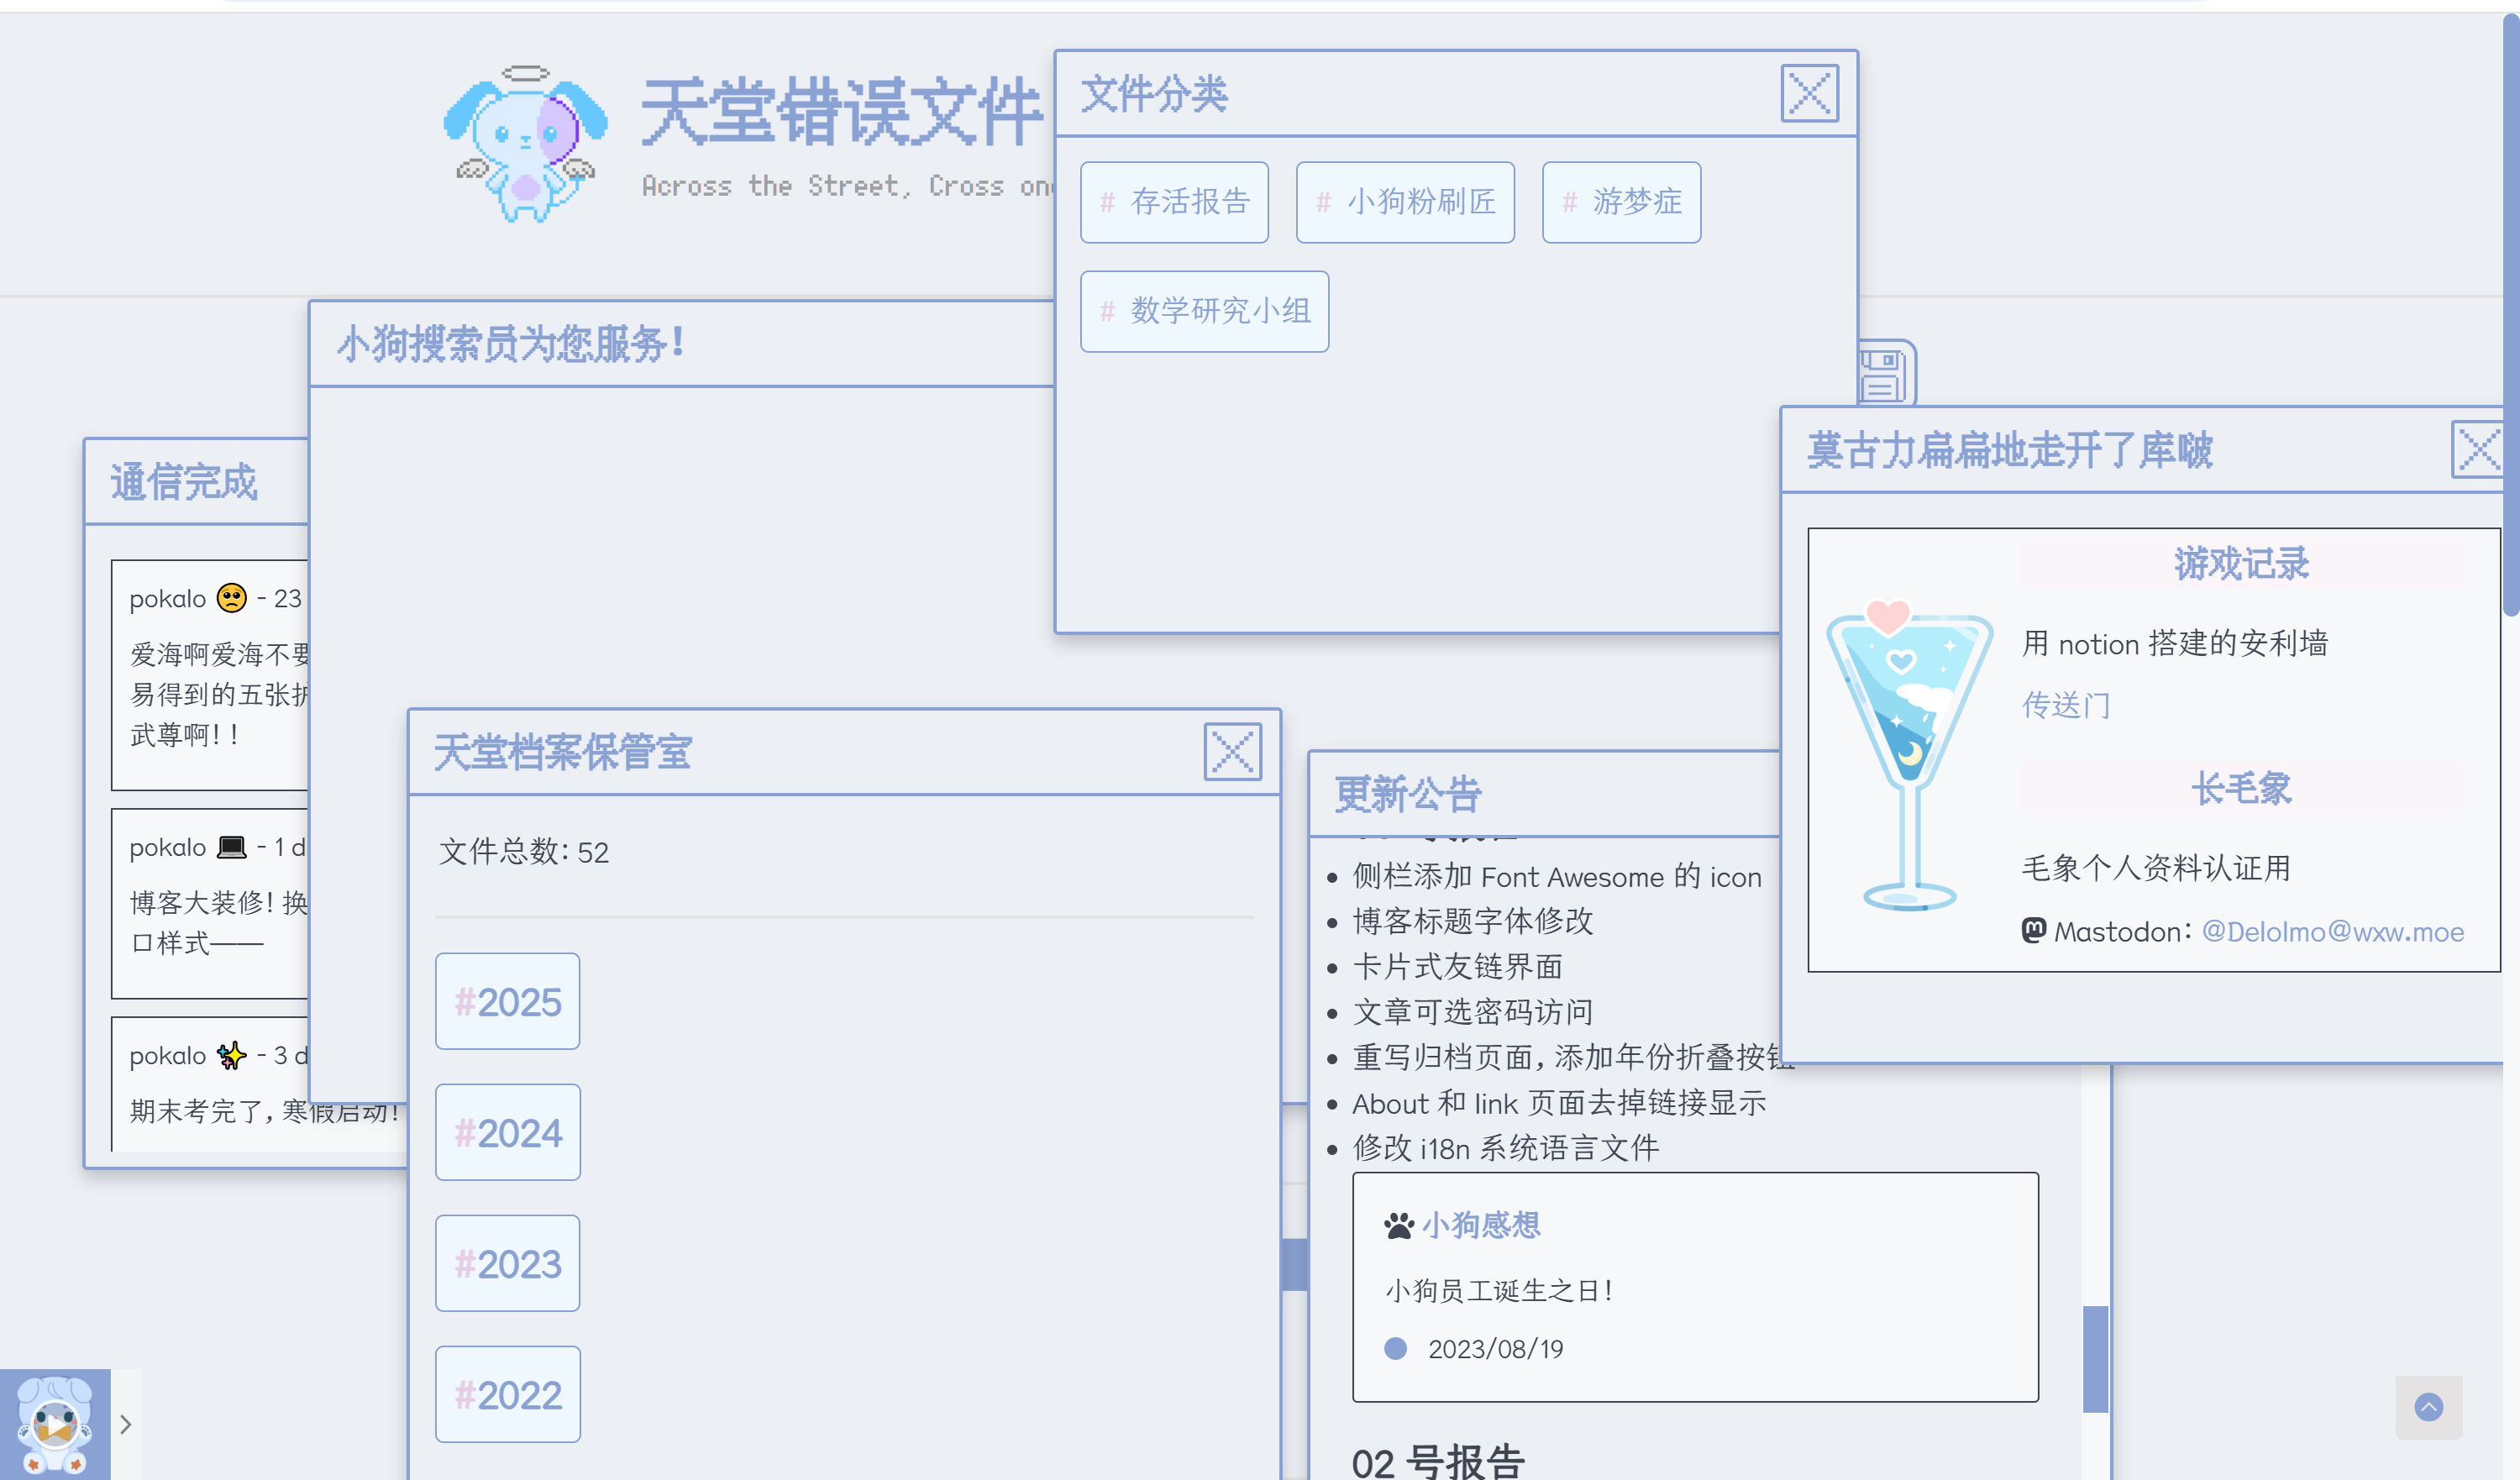Open the 小狗粉刷匠 category tag
The height and width of the screenshot is (1480, 2520).
click(1405, 202)
